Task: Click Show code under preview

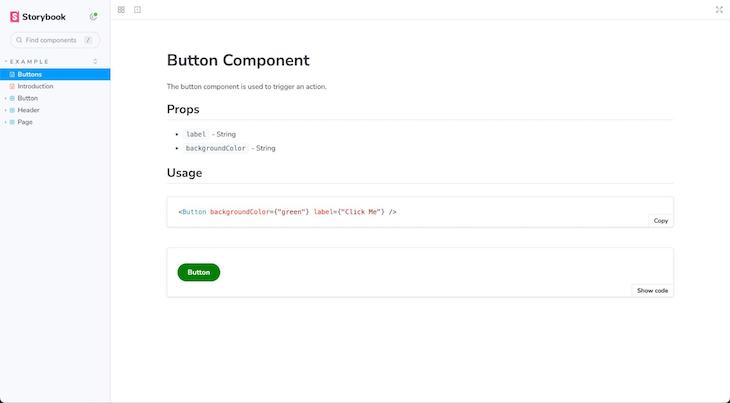Action: click(652, 290)
